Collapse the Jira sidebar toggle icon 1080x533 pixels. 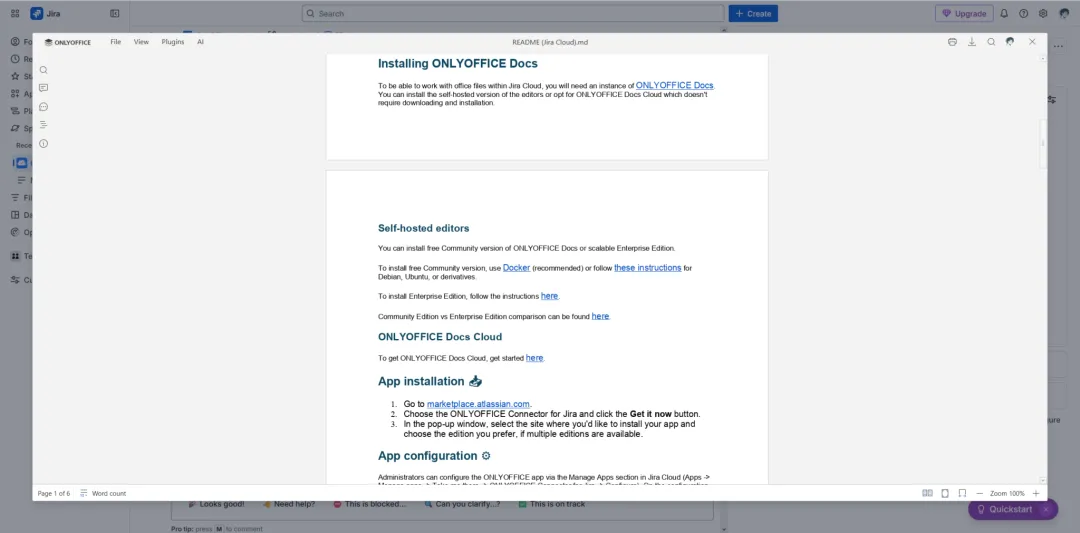pyautogui.click(x=114, y=13)
